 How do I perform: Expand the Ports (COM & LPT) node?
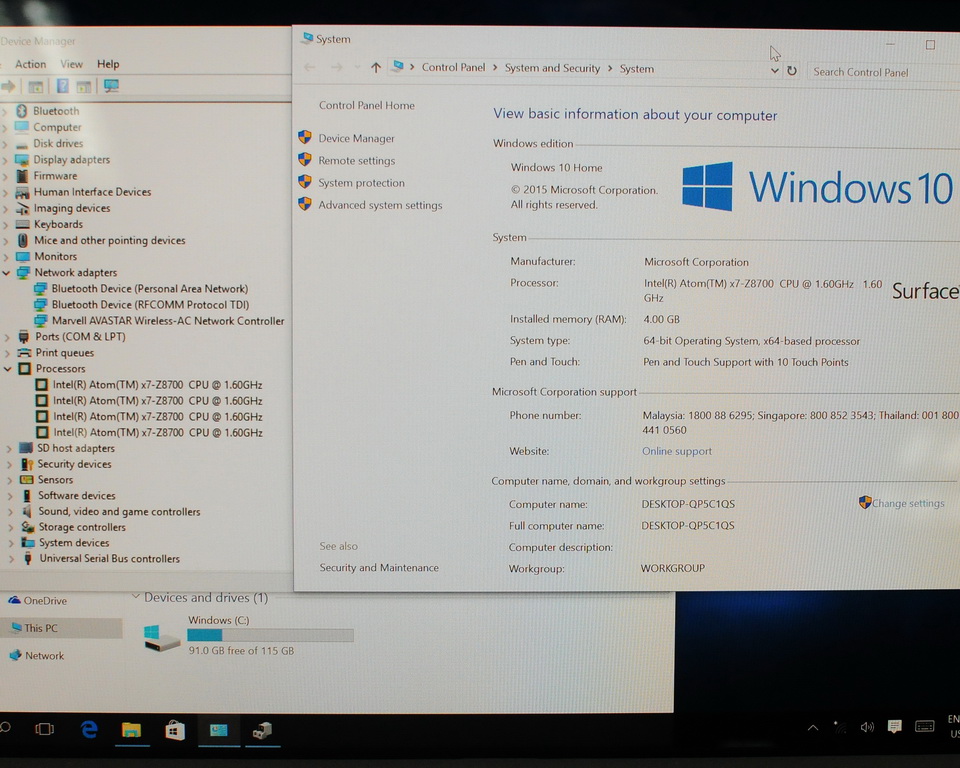click(7, 337)
